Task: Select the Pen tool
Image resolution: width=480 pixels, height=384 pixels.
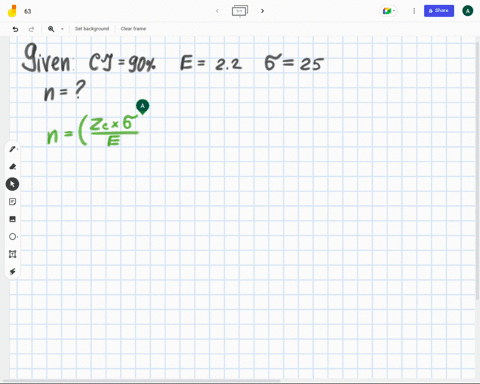Action: 13,149
